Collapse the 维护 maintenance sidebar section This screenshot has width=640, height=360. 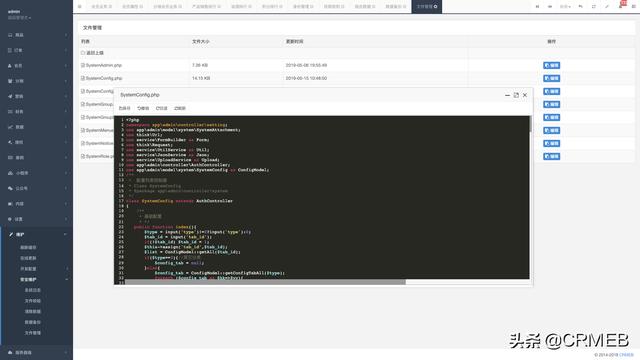coord(37,234)
